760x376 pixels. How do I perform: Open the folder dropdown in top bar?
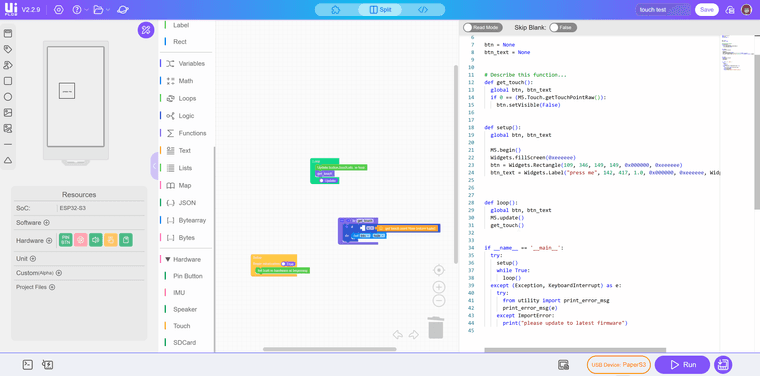(101, 10)
